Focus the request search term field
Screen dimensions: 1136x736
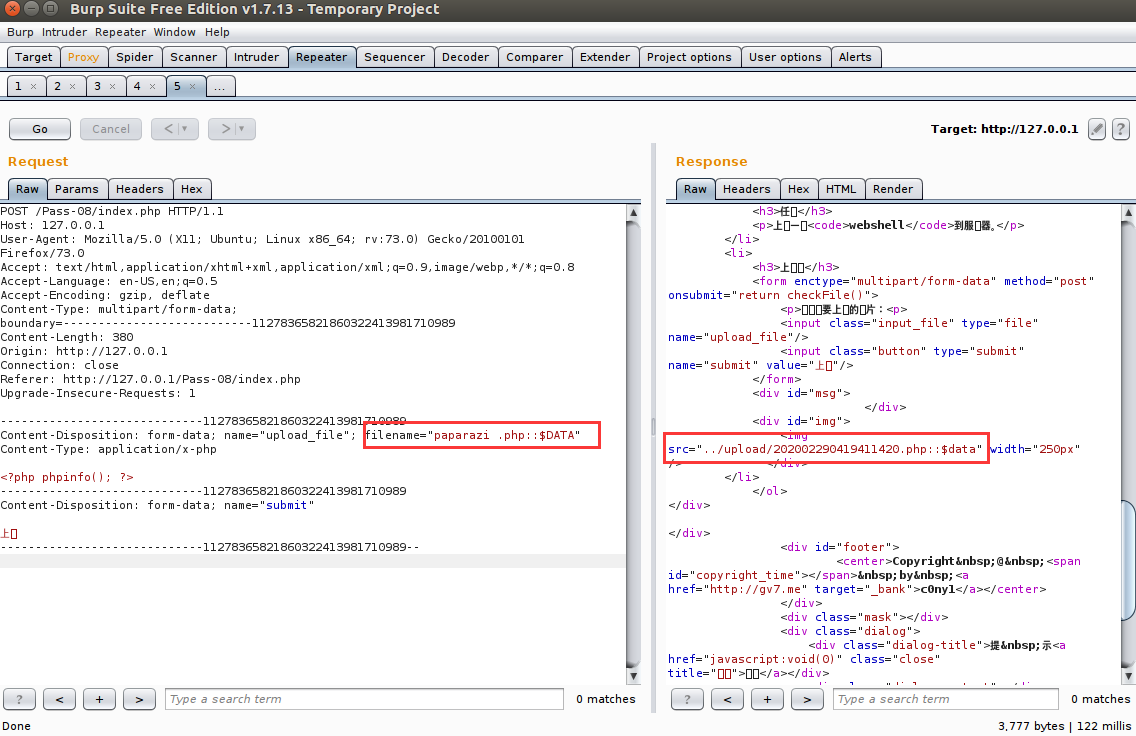point(364,699)
